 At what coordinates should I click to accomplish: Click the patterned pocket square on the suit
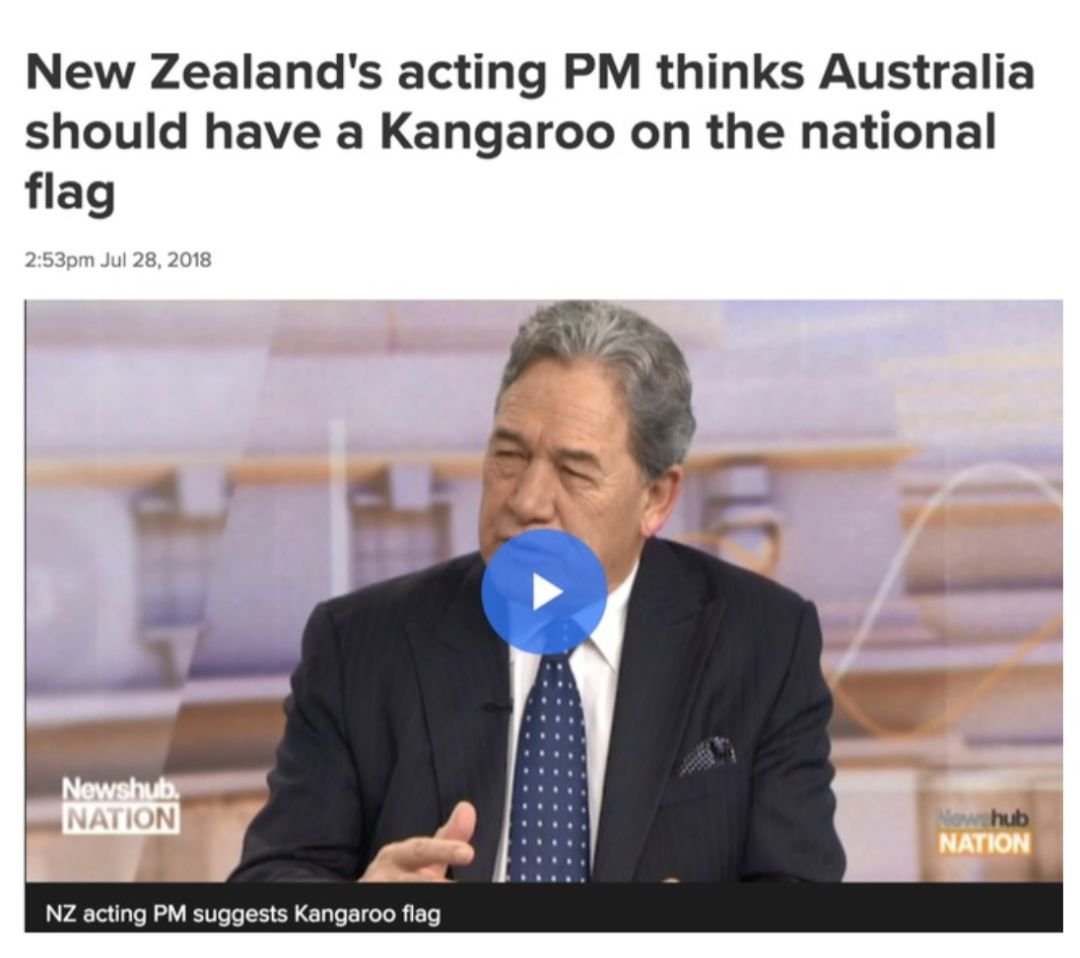706,756
